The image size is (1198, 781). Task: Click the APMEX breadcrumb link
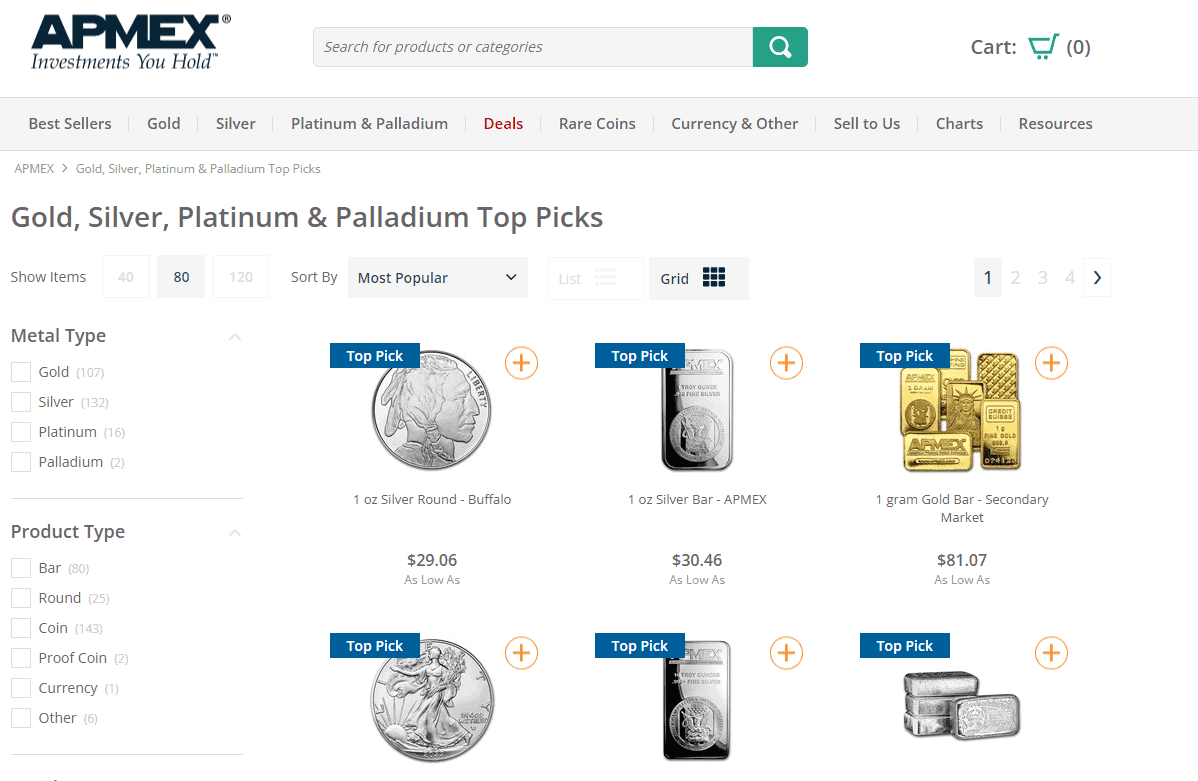pos(34,169)
